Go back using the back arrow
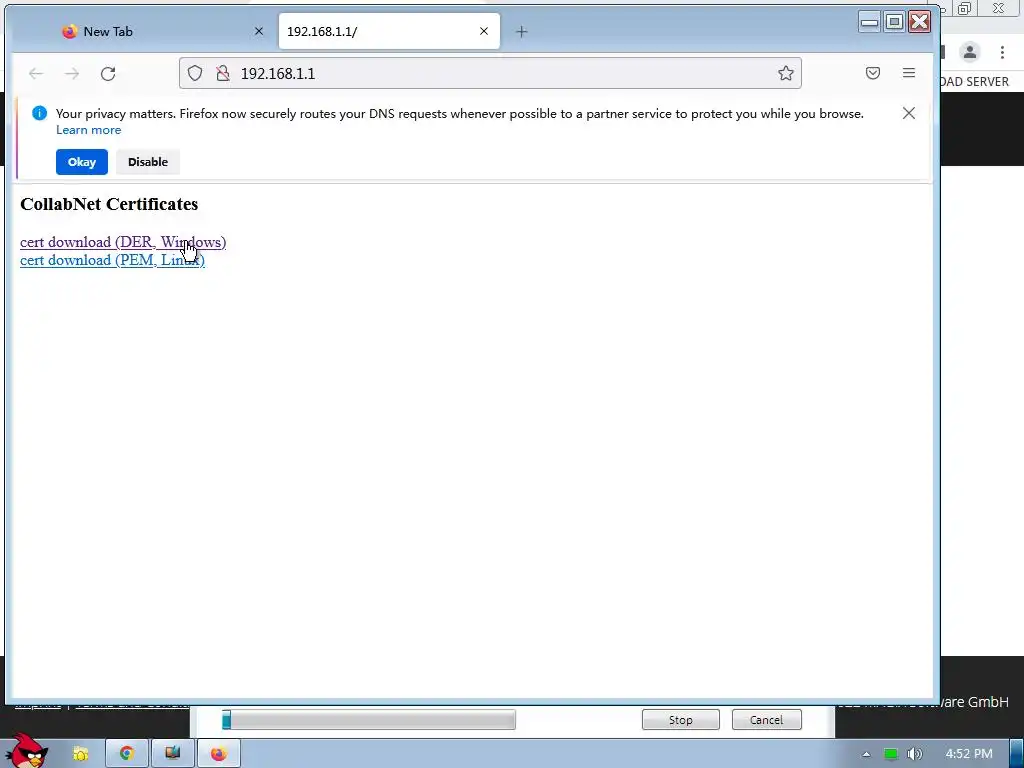 36,74
